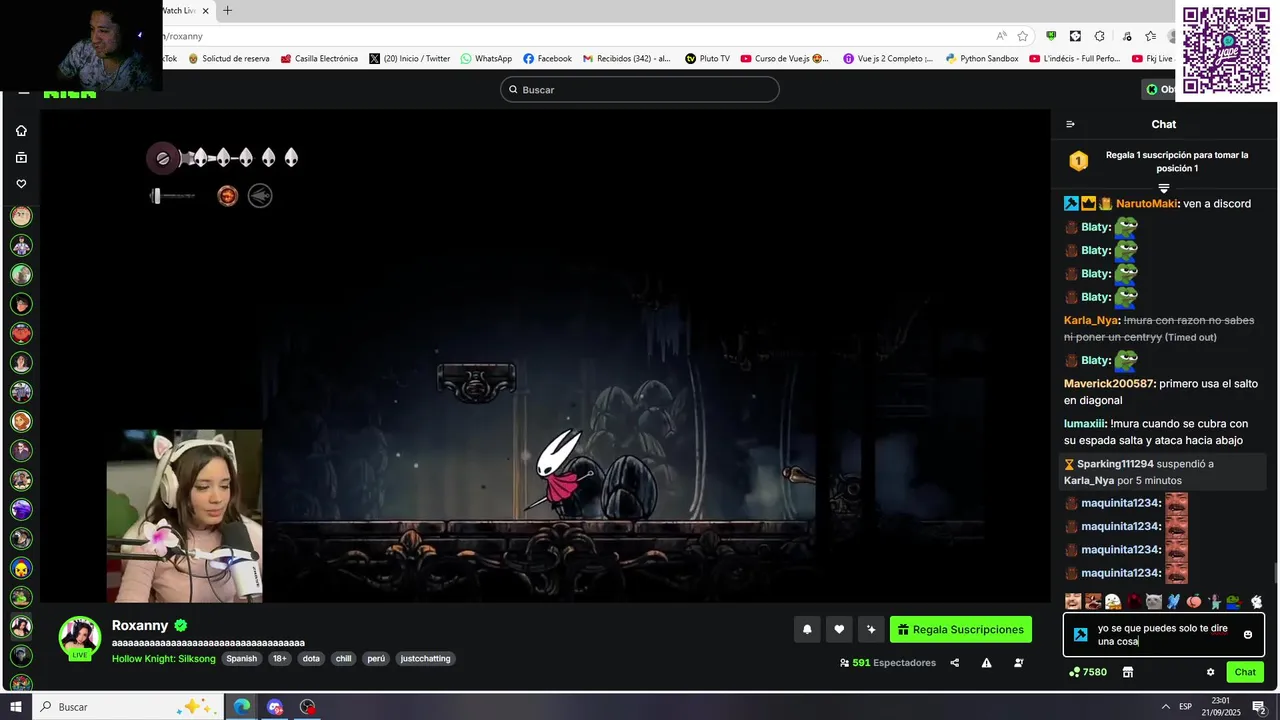
Task: Share the stream using the share icon
Action: coord(954,663)
